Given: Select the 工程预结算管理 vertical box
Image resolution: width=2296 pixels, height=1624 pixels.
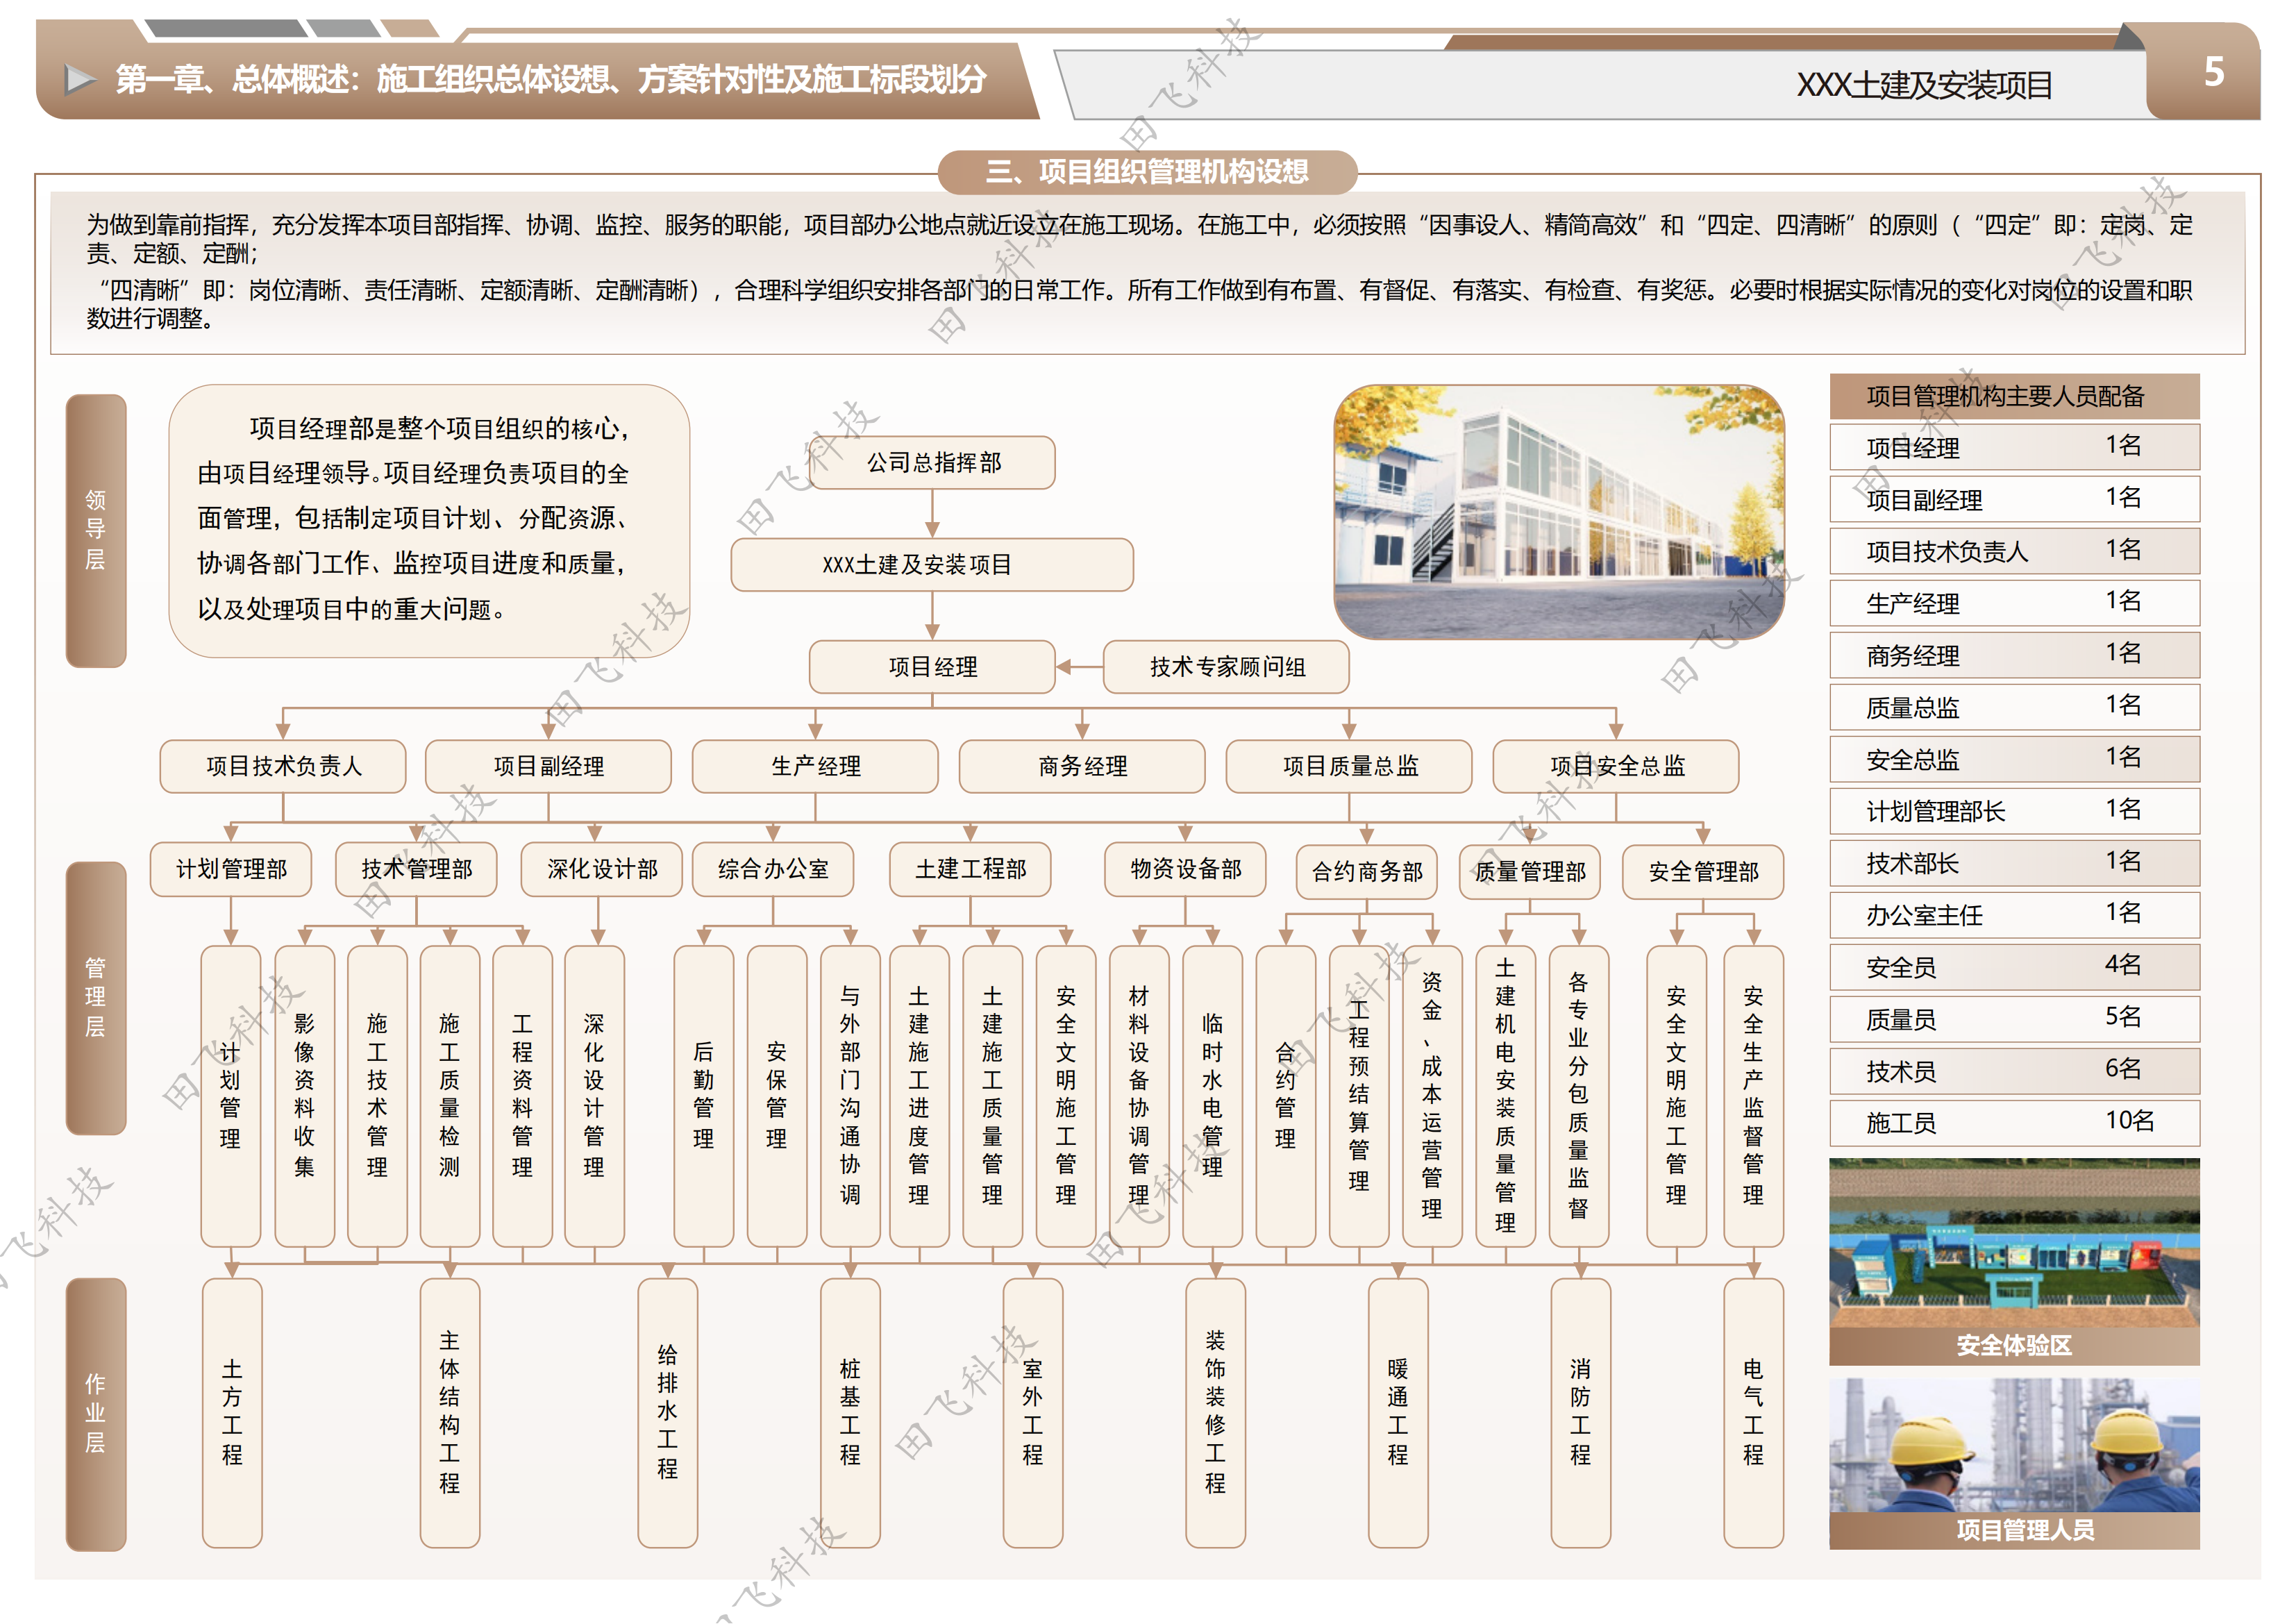Looking at the screenshot, I should (1359, 1096).
